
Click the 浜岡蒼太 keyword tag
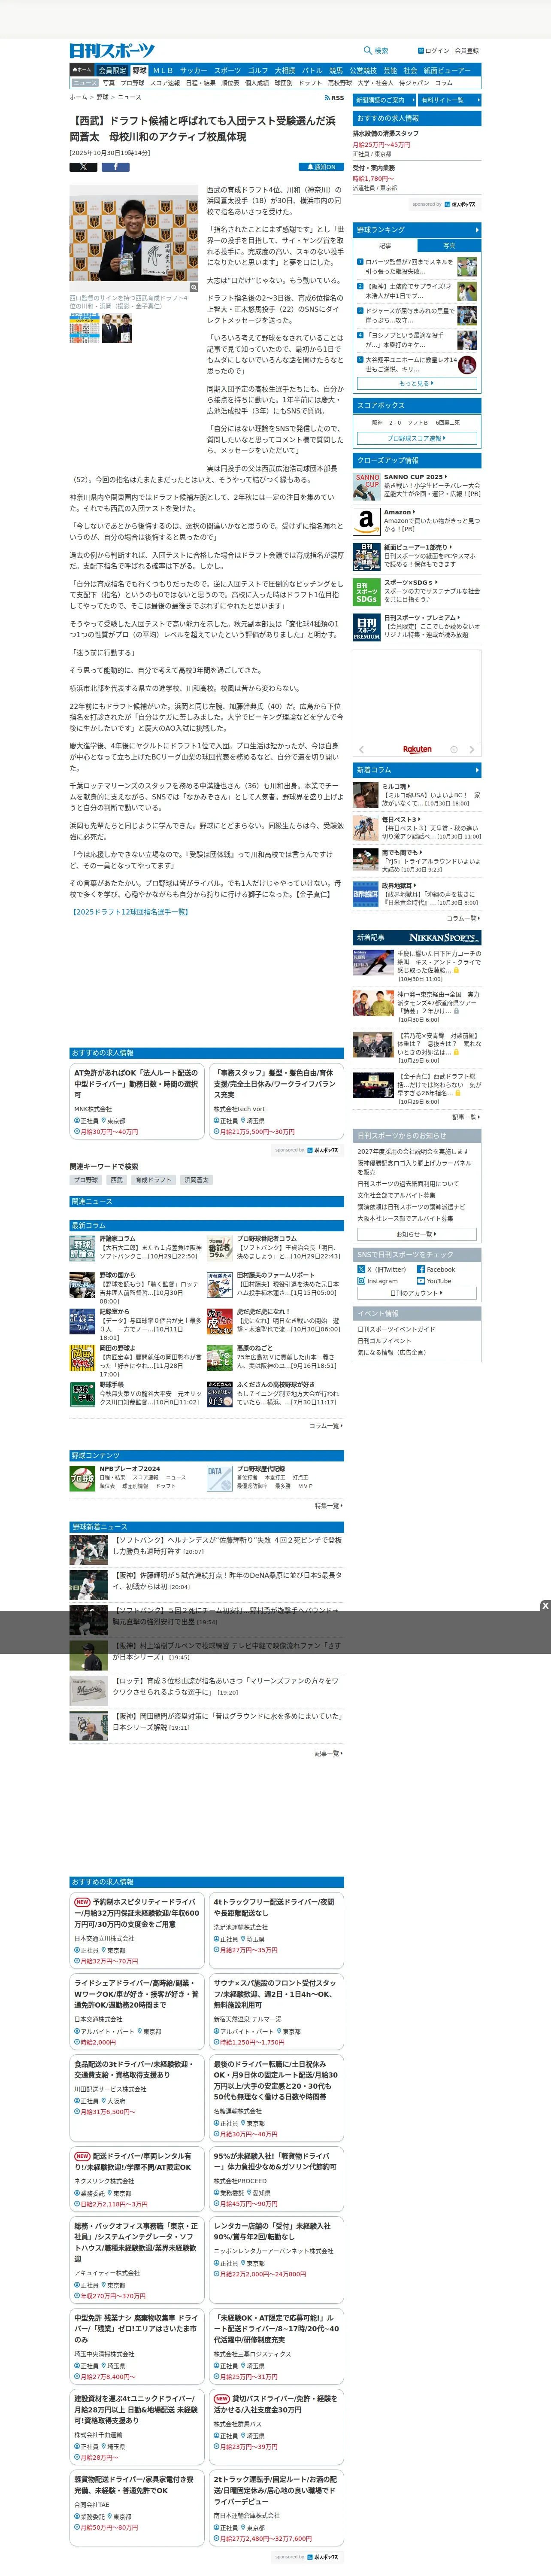(197, 1180)
